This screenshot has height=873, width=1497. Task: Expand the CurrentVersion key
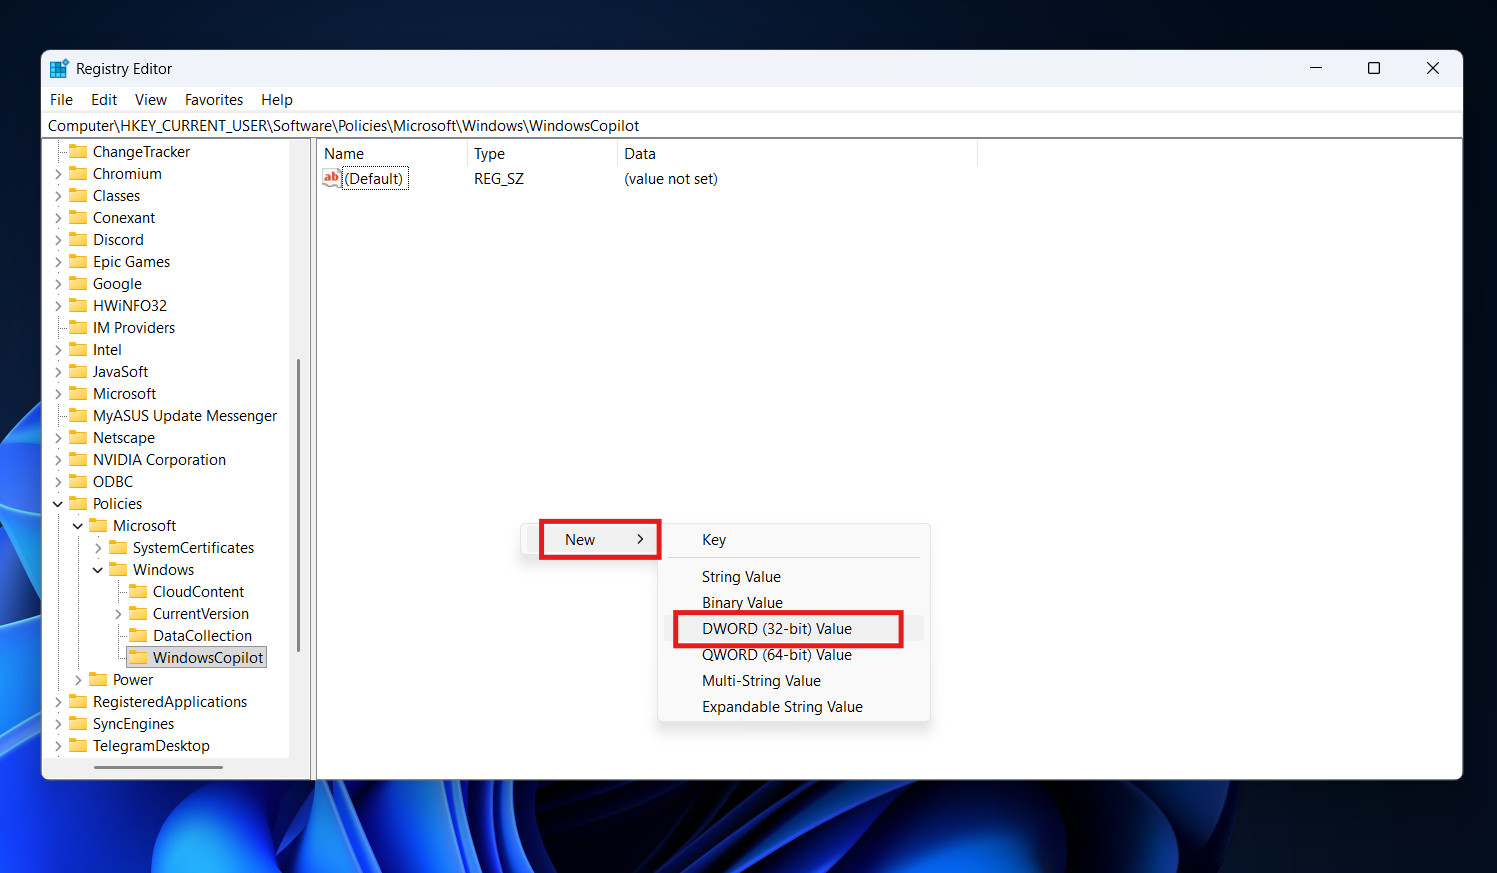[x=118, y=614]
